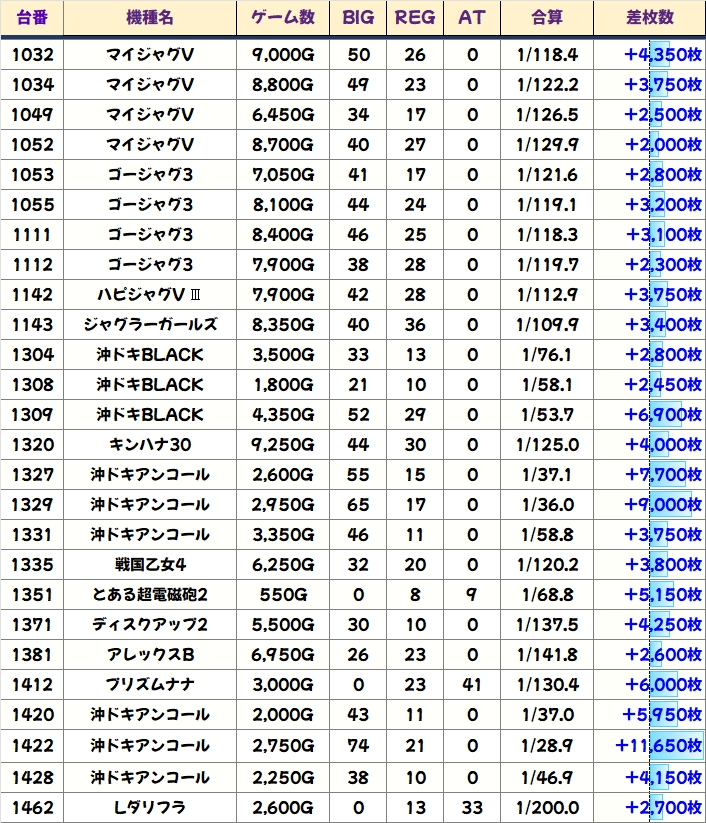This screenshot has height=823, width=706.
Task: Click the とある超電磁砲2 machine name
Action: 150,595
